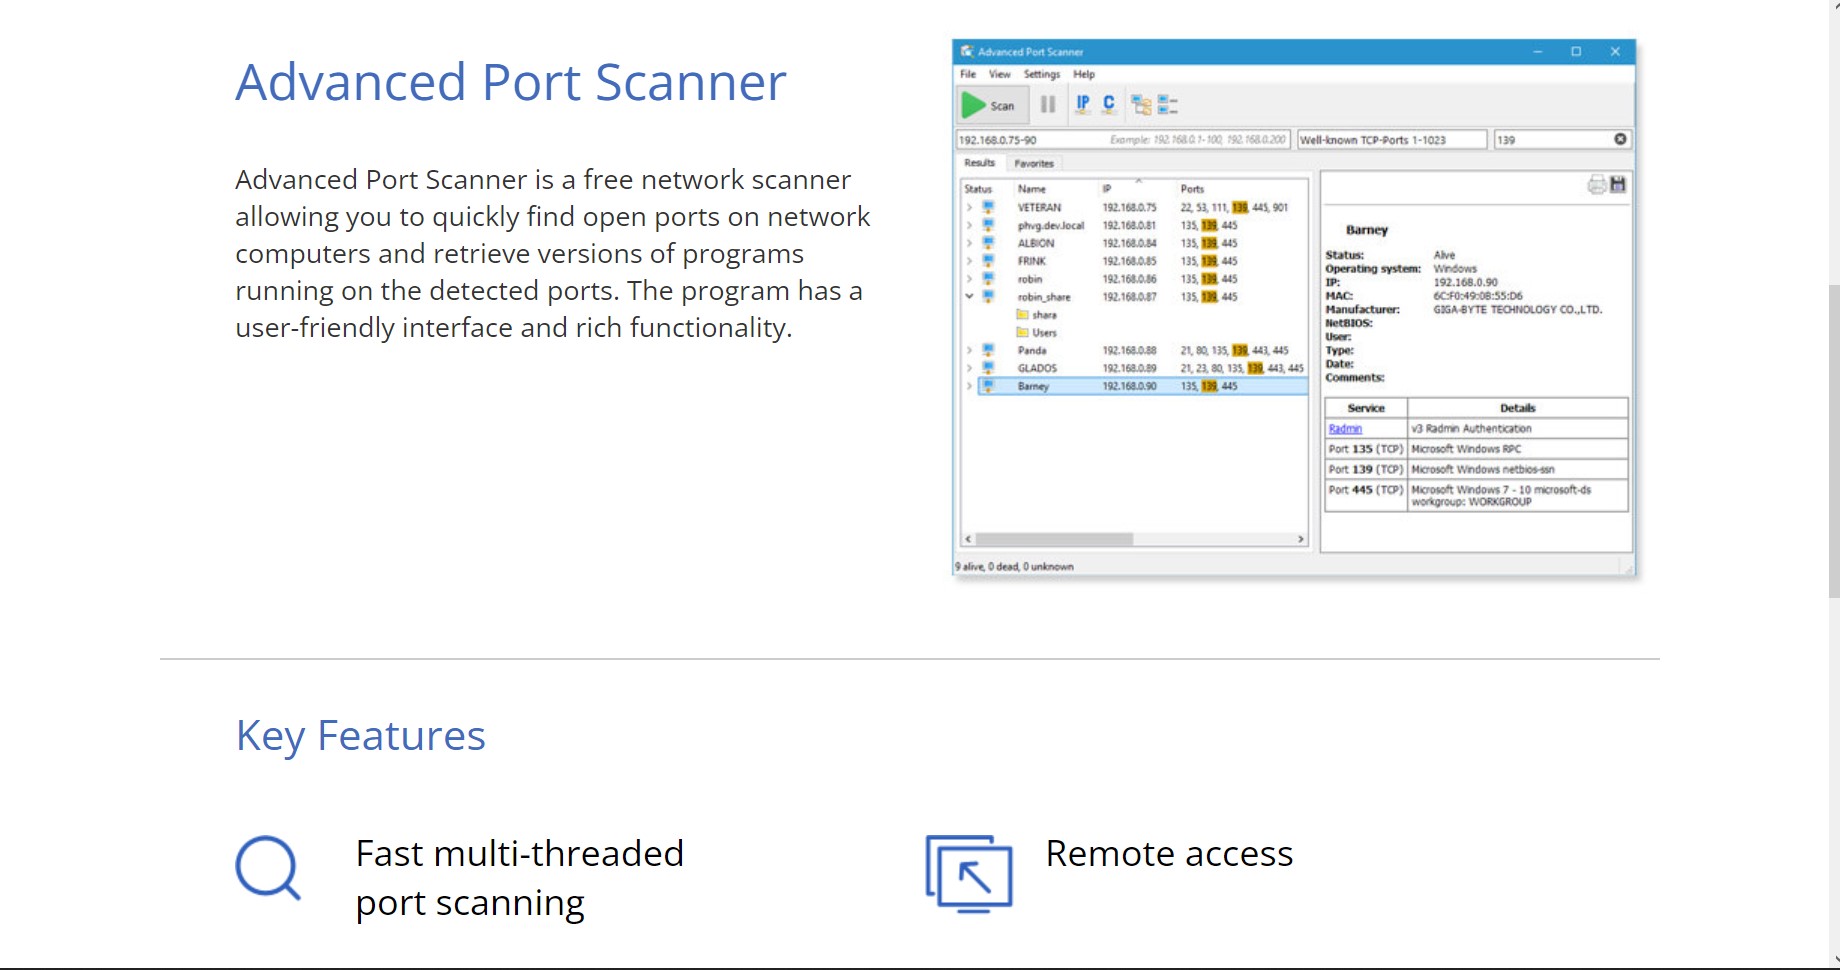Viewport: 1840px width, 970px height.
Task: Open the View menu
Action: click(x=1000, y=74)
